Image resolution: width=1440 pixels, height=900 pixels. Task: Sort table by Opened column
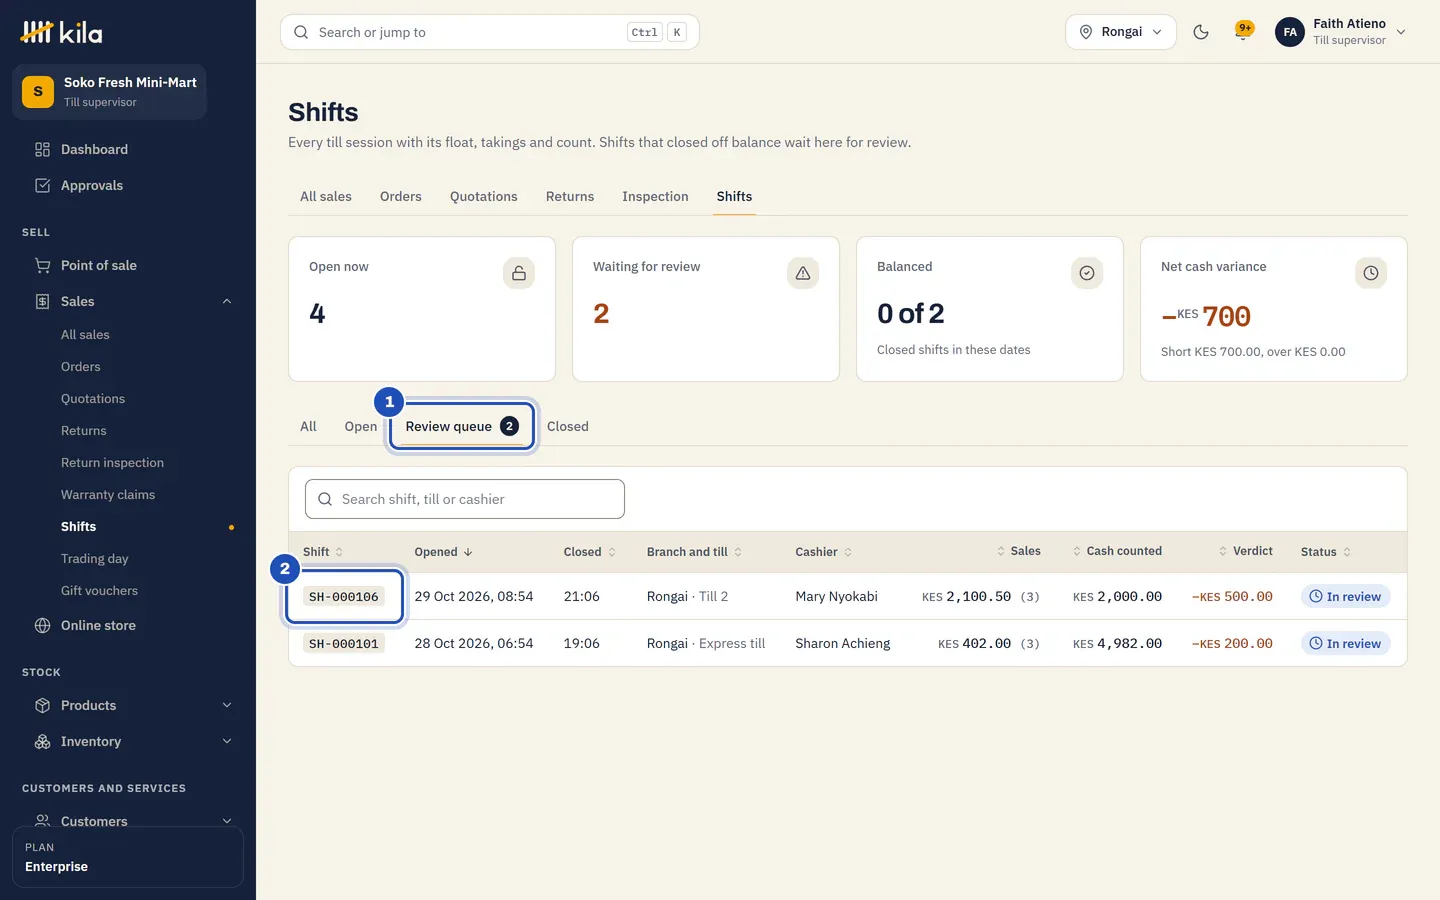coord(443,552)
